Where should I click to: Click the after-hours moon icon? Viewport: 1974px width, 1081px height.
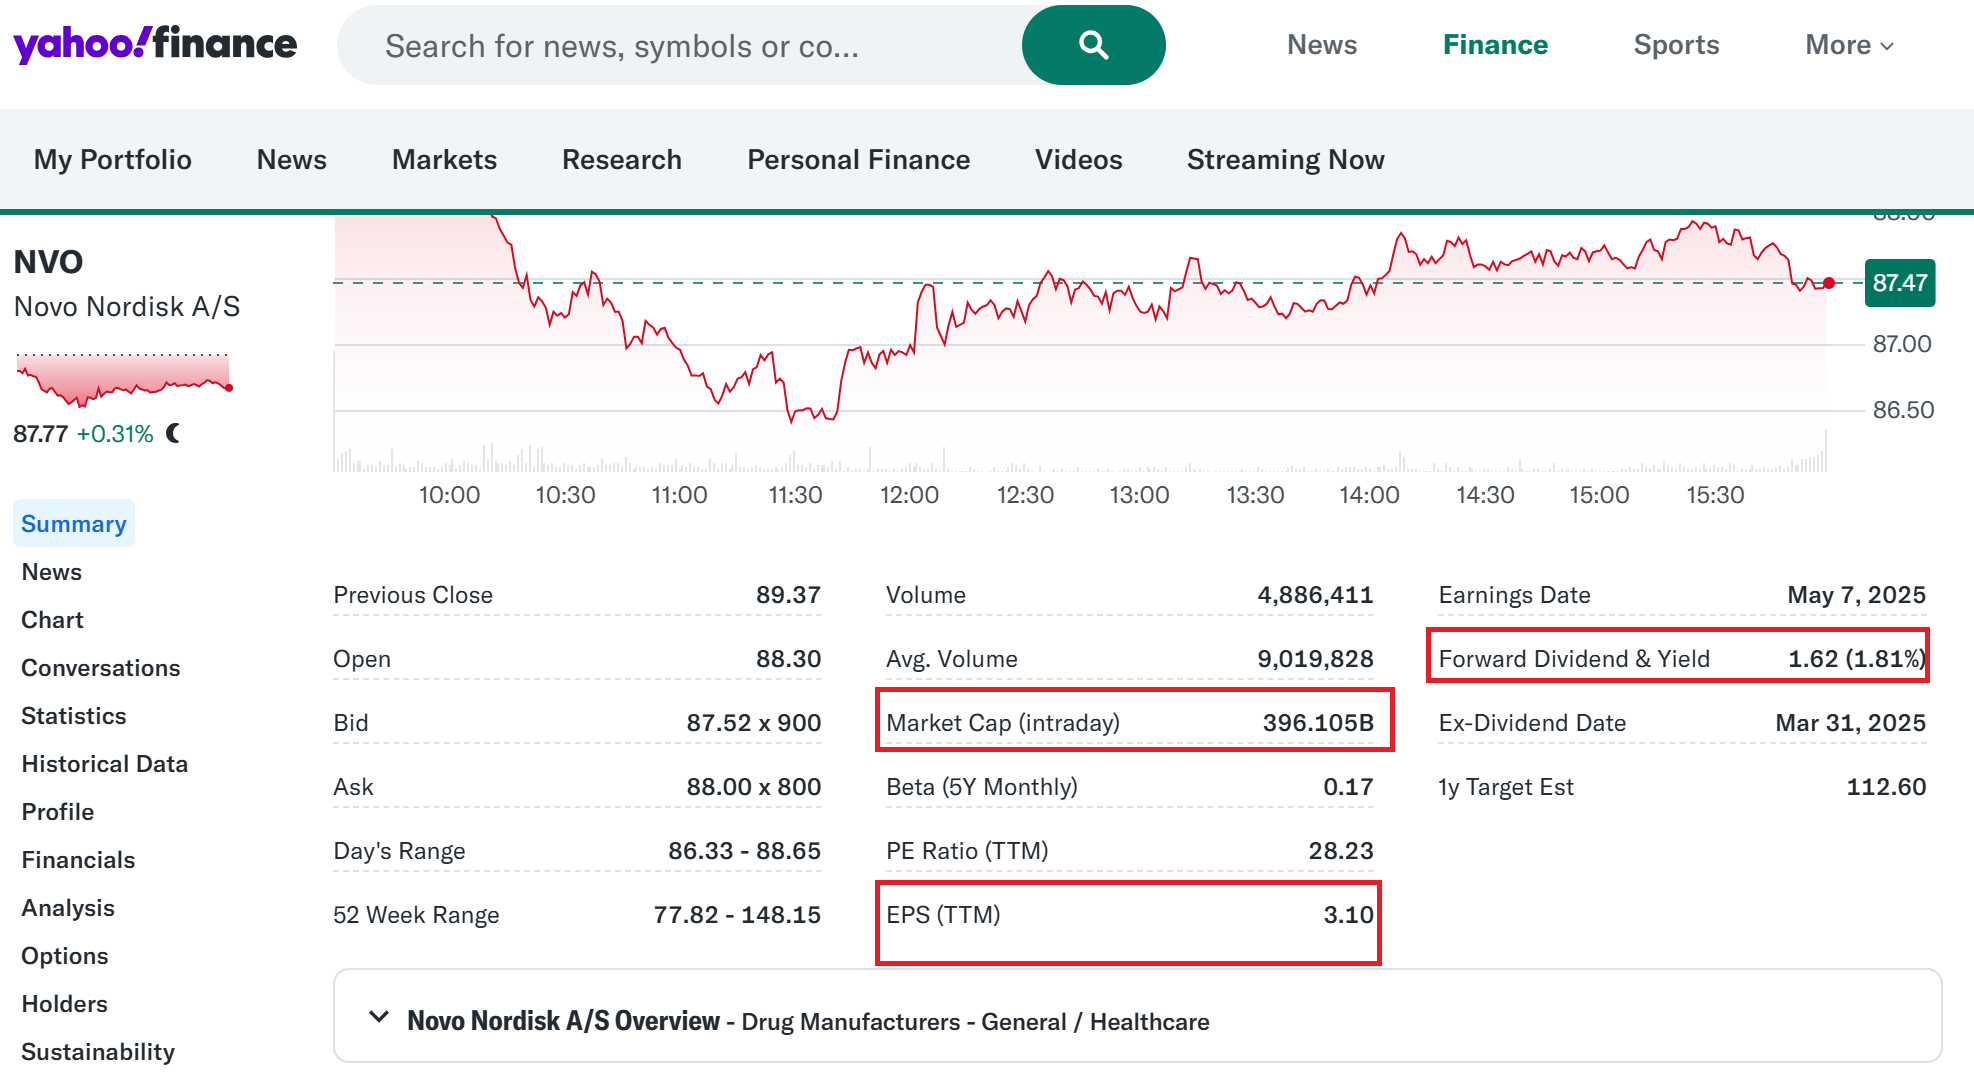(x=174, y=433)
